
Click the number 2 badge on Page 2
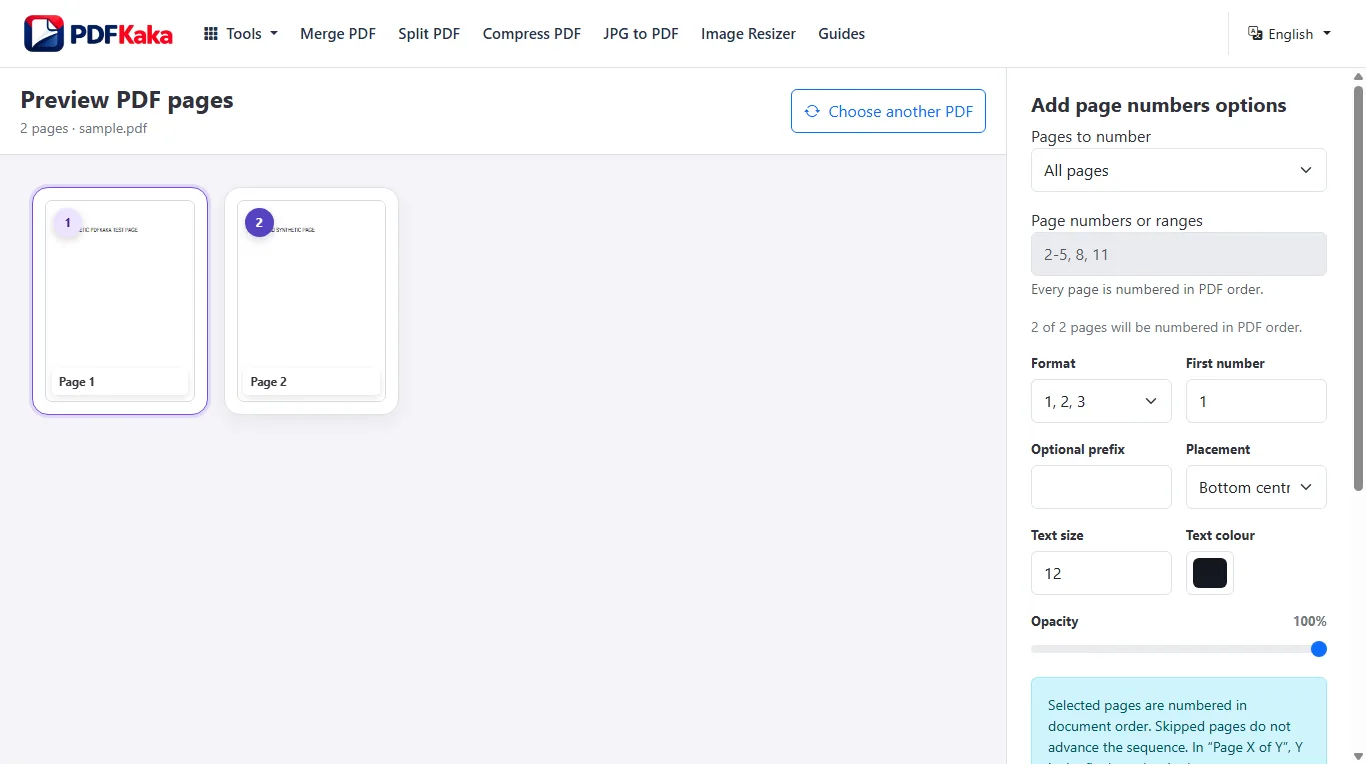[259, 223]
